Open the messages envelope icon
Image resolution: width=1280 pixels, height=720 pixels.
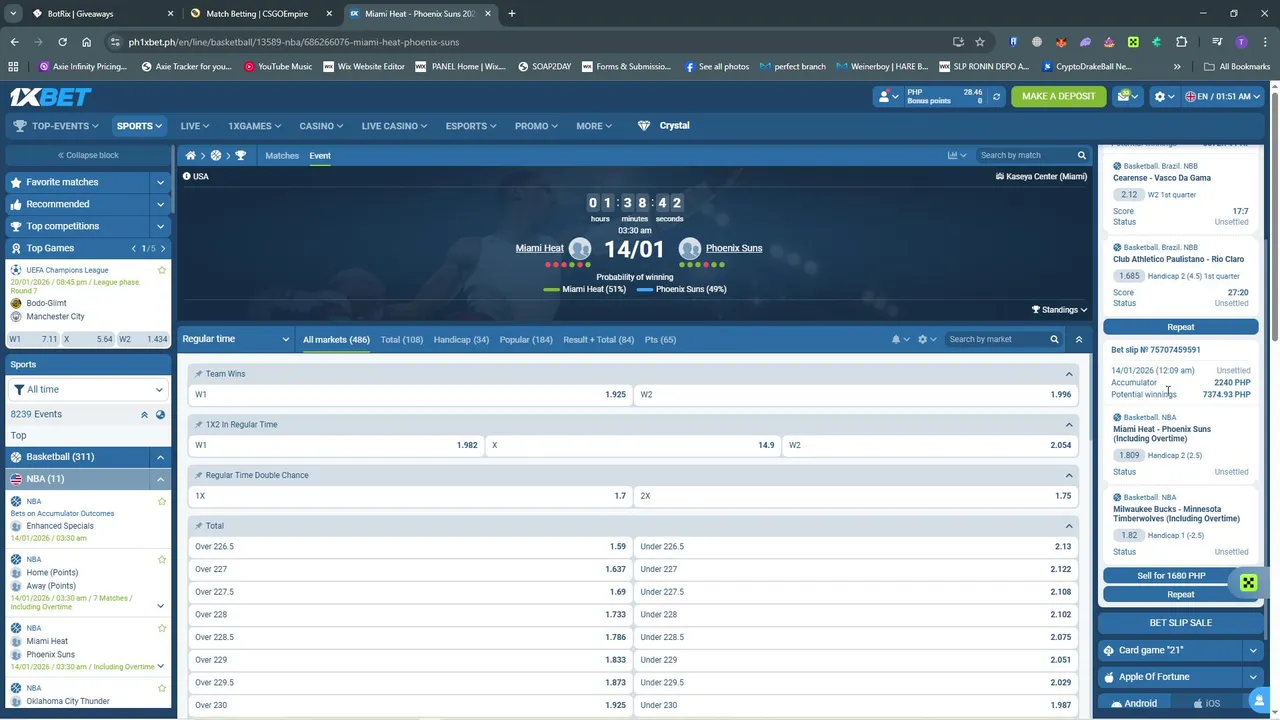click(x=1129, y=96)
